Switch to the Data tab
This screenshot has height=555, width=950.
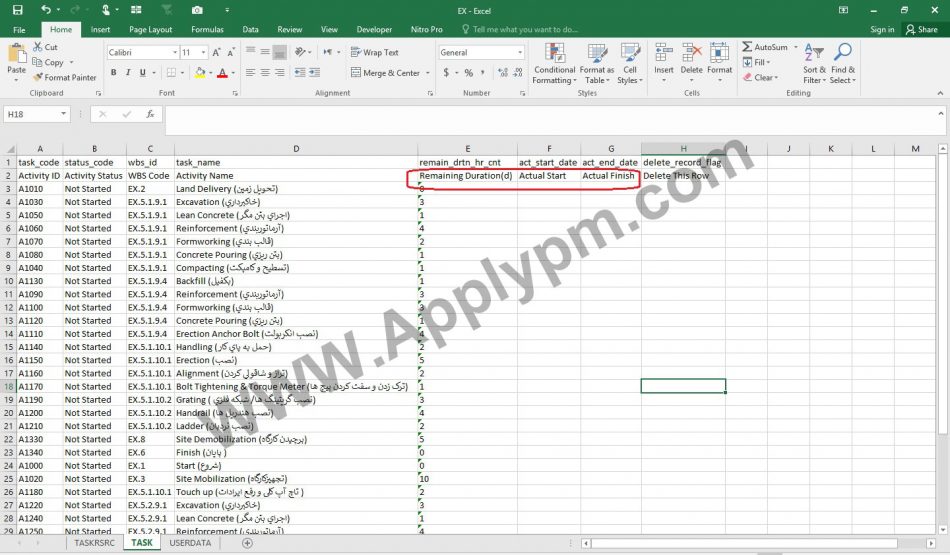[250, 29]
